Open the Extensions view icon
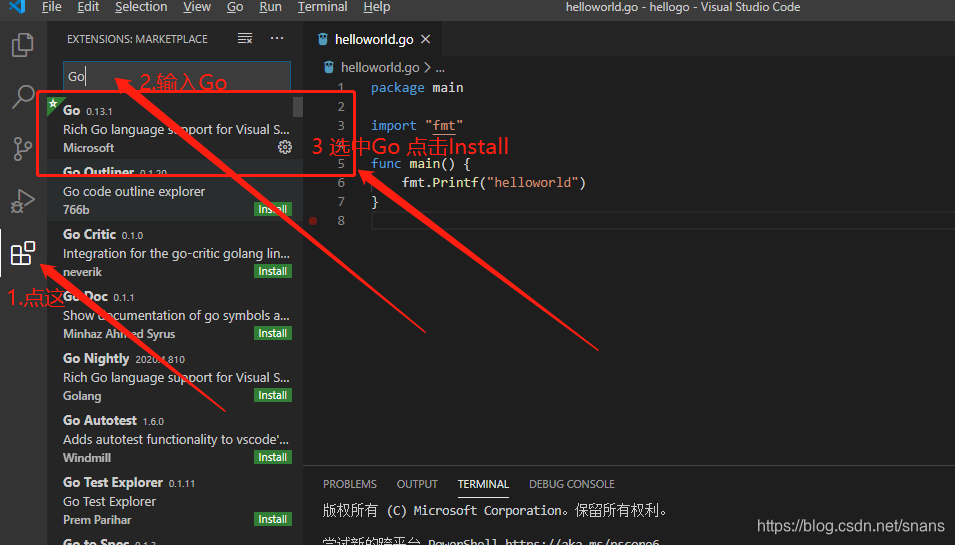The height and width of the screenshot is (545, 955). pos(23,253)
